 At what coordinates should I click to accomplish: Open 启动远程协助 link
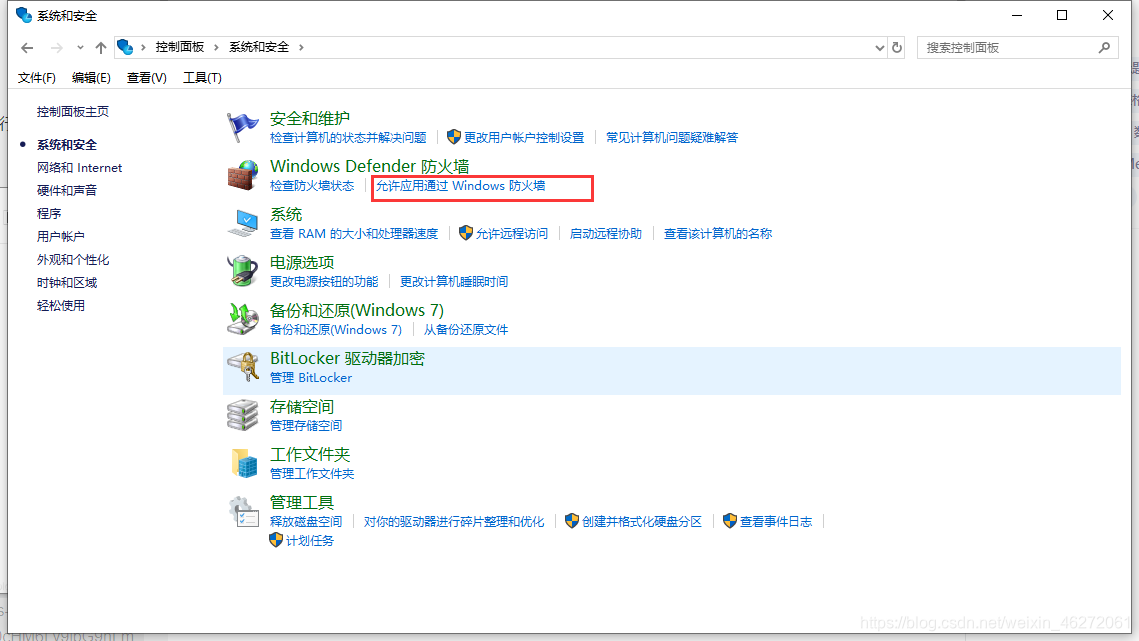(606, 233)
